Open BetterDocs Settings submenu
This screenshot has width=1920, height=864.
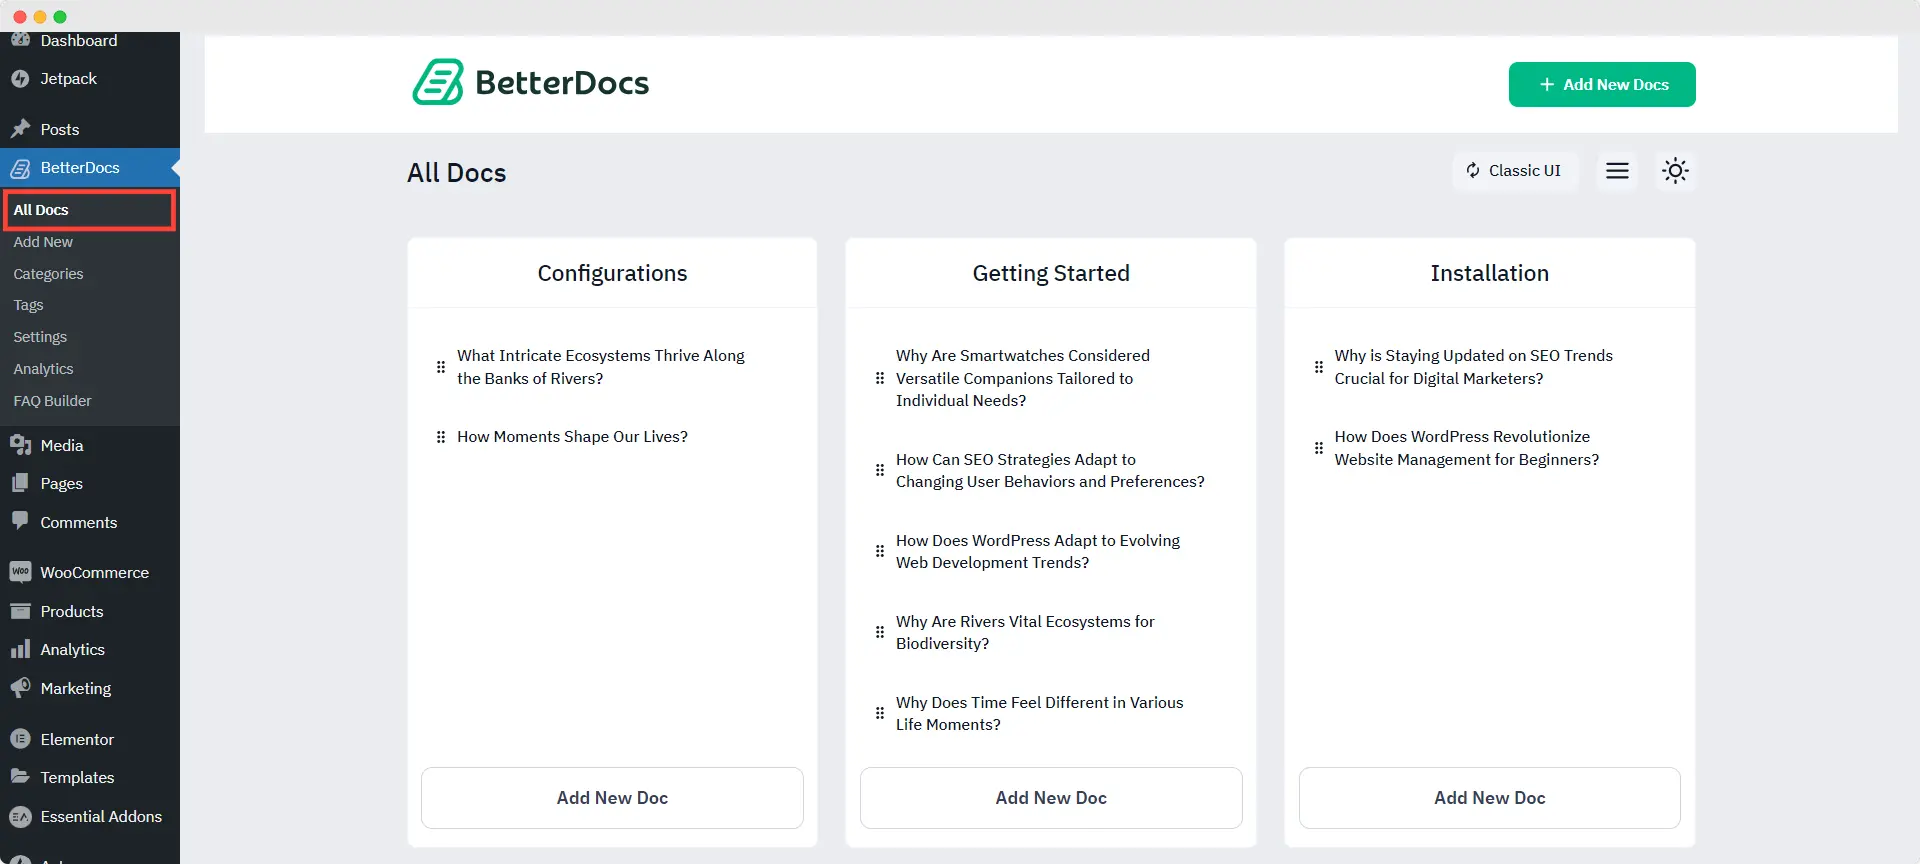40,337
